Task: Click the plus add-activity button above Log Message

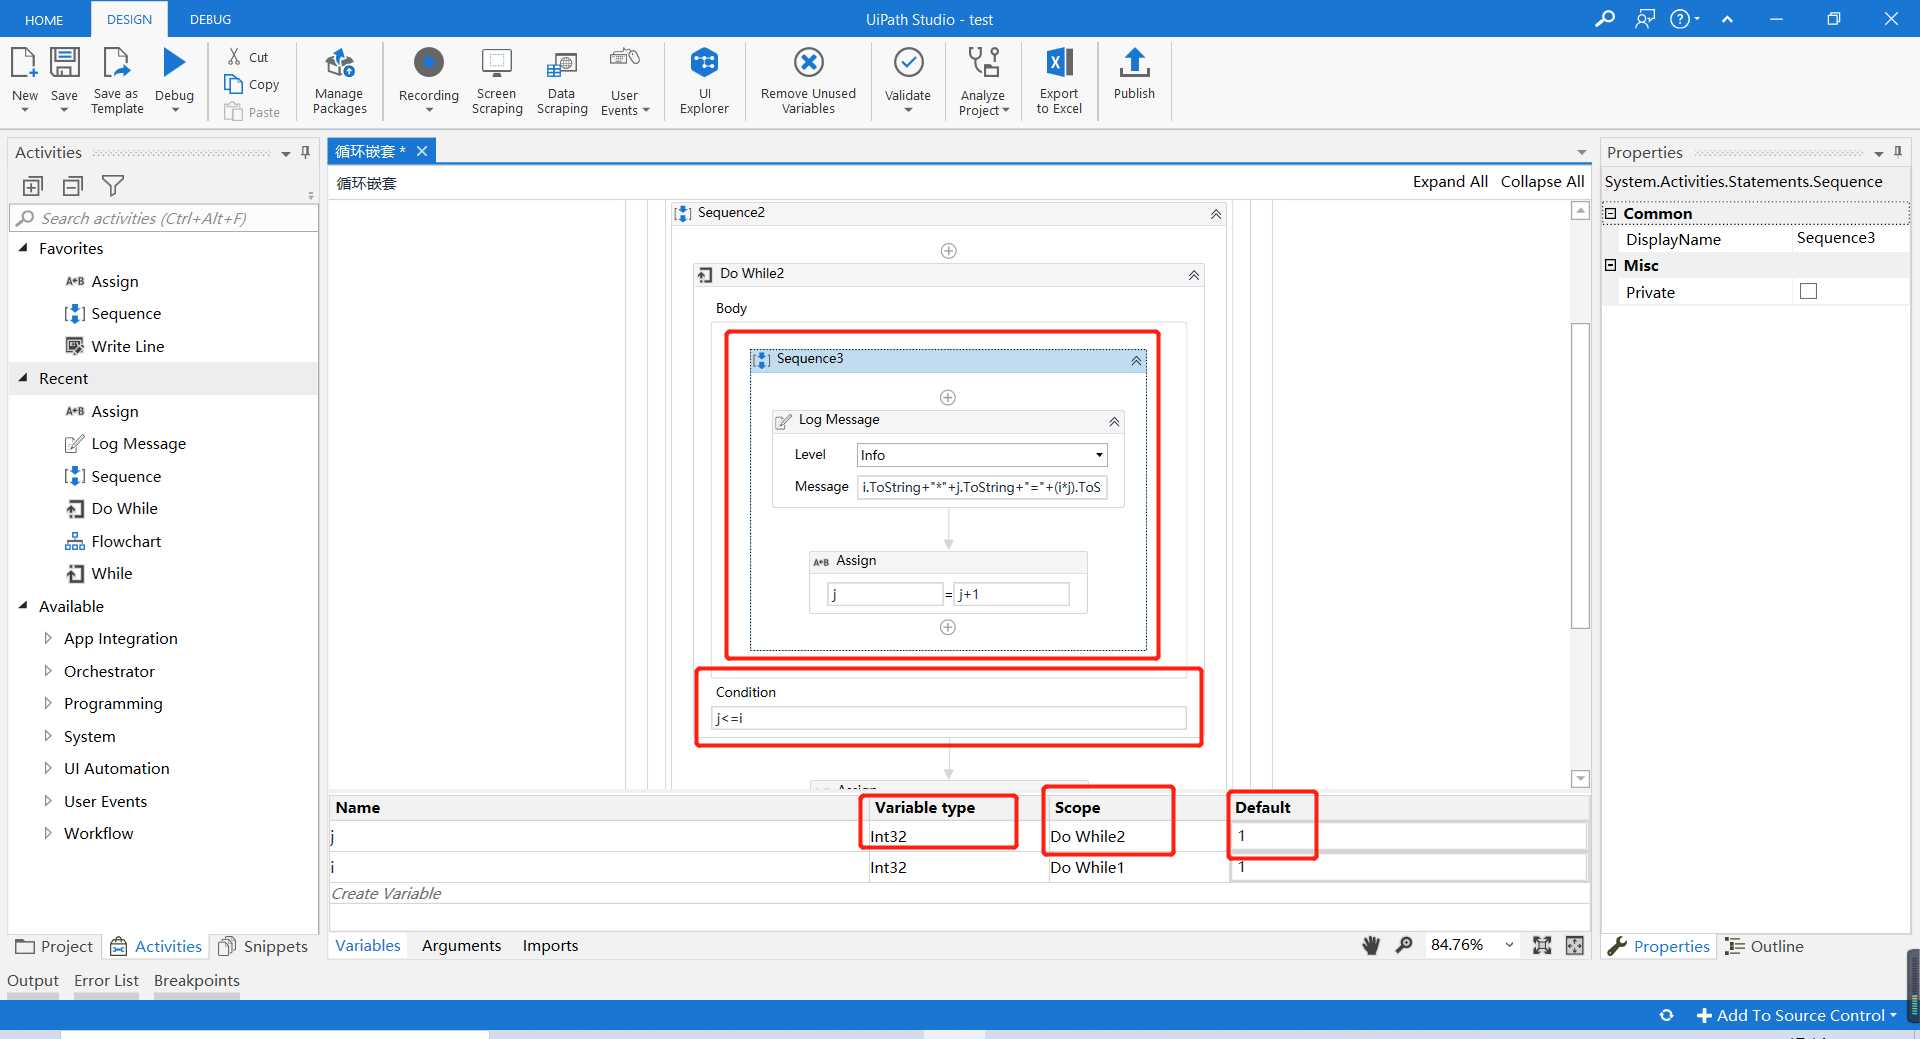Action: 948,397
